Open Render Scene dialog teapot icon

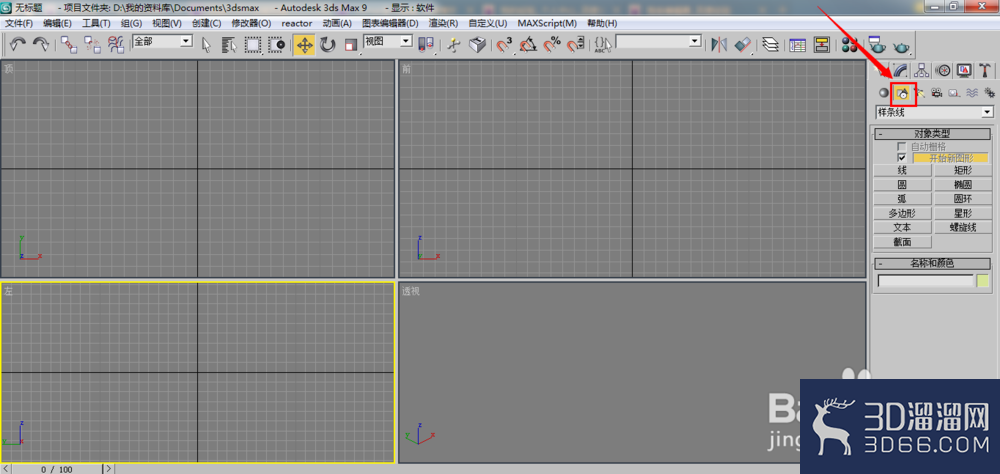point(877,45)
